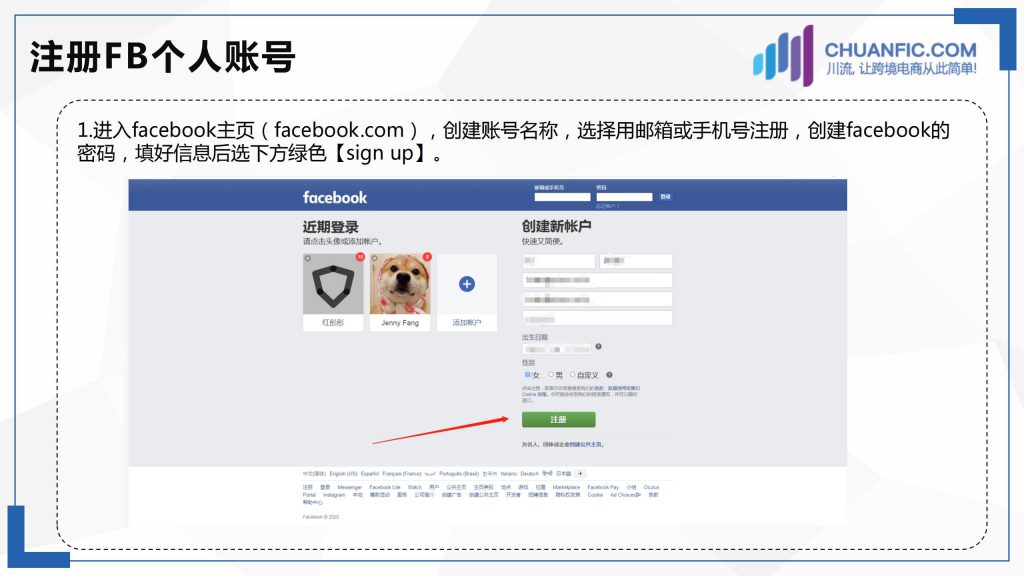
Task: Click the red notification badge on Jenny Fang
Action: [427, 257]
